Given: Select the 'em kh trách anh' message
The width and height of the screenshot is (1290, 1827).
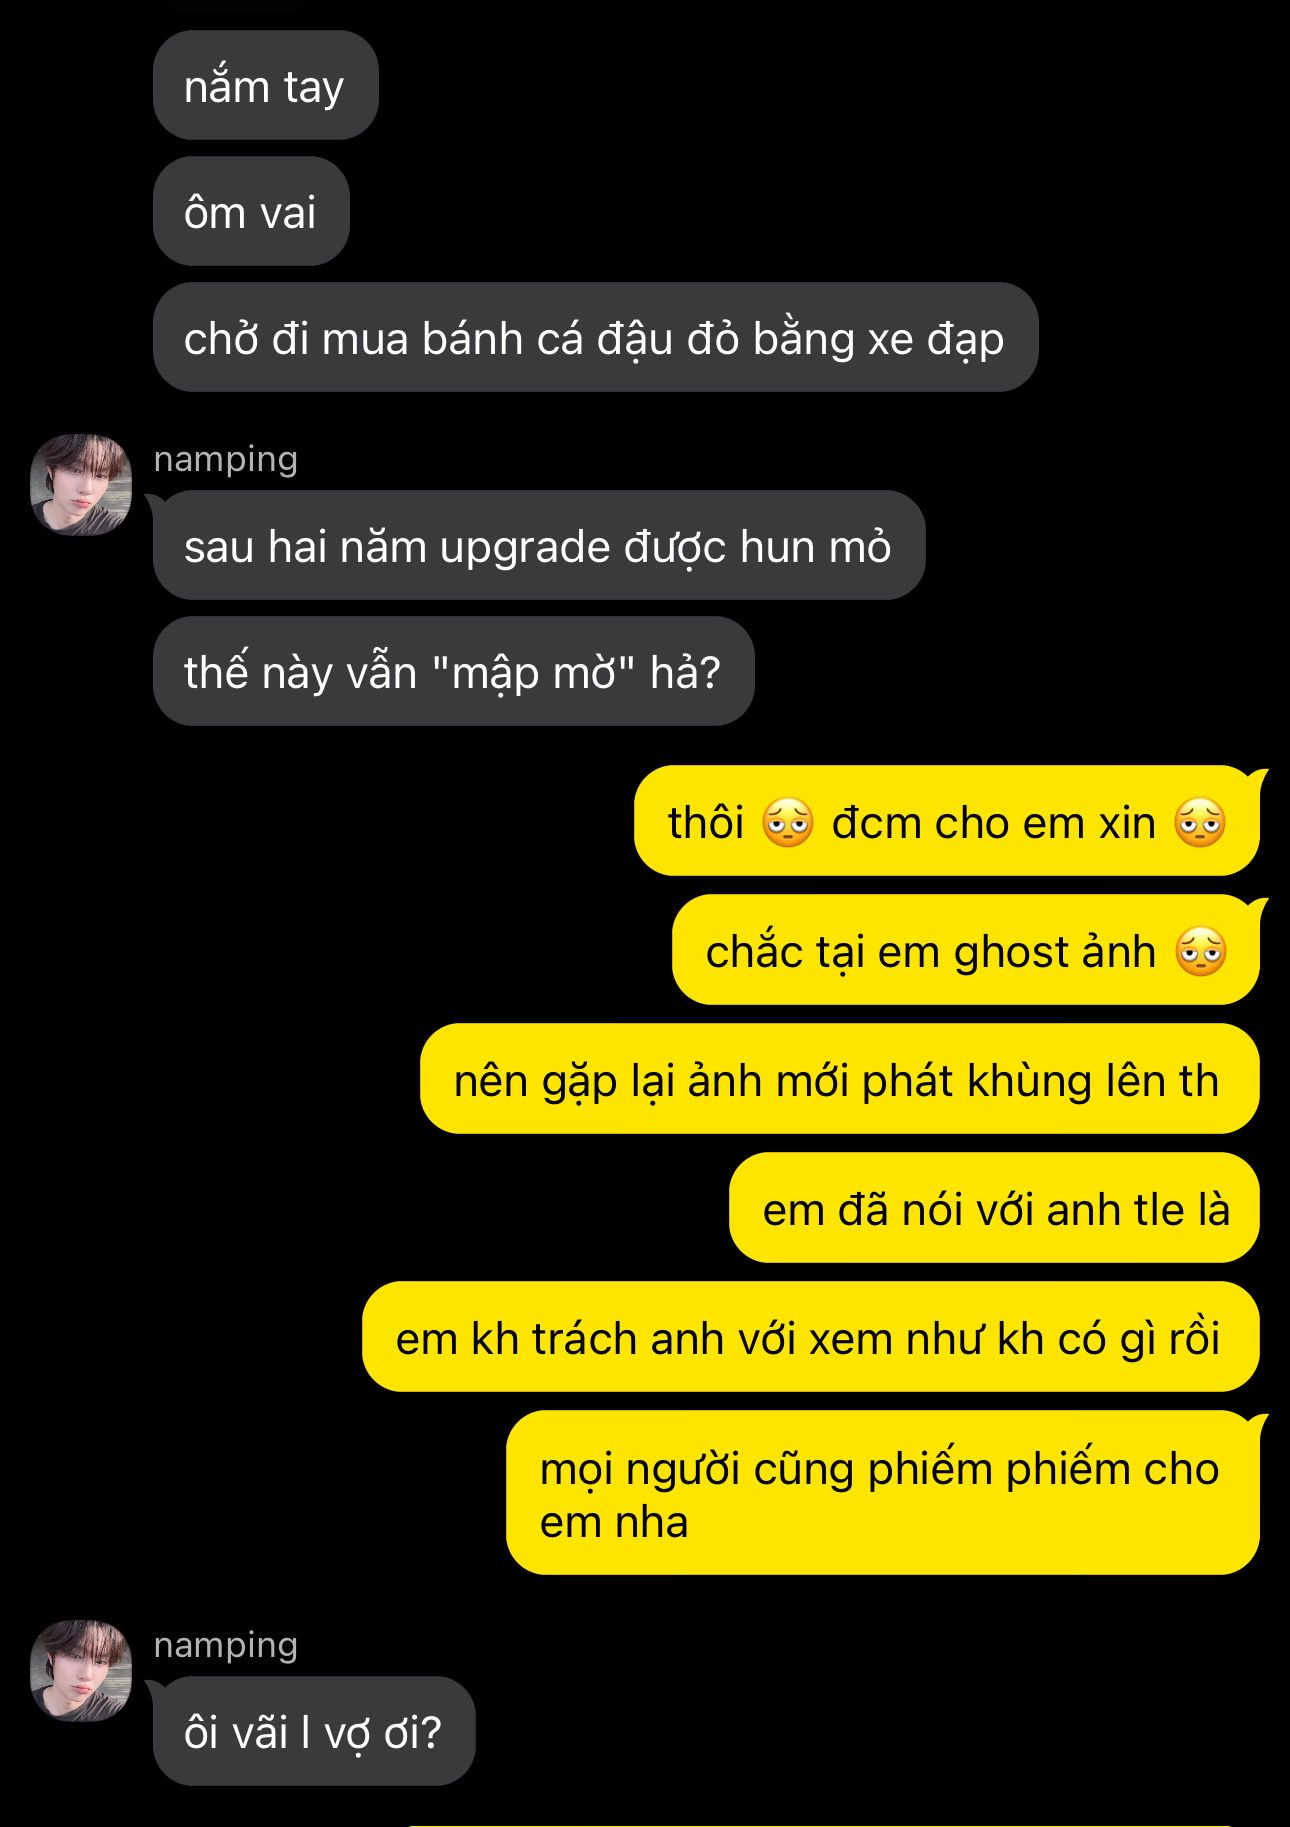Looking at the screenshot, I should click(810, 1337).
